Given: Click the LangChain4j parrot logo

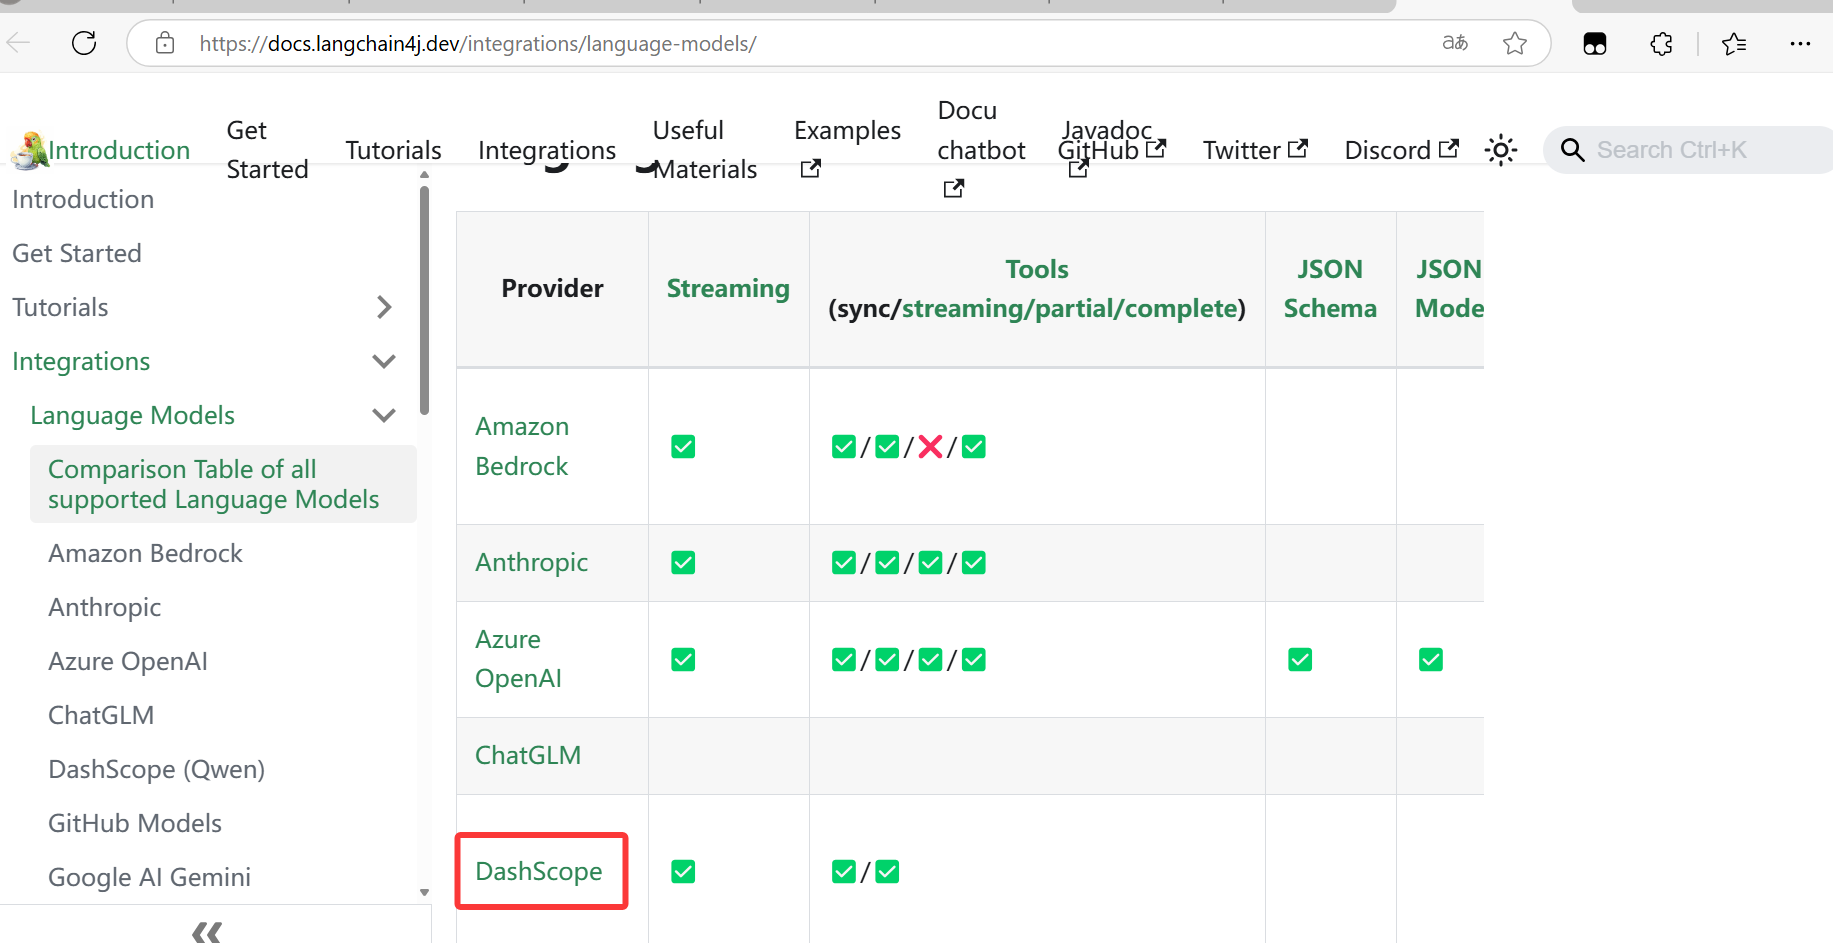Looking at the screenshot, I should tap(29, 150).
